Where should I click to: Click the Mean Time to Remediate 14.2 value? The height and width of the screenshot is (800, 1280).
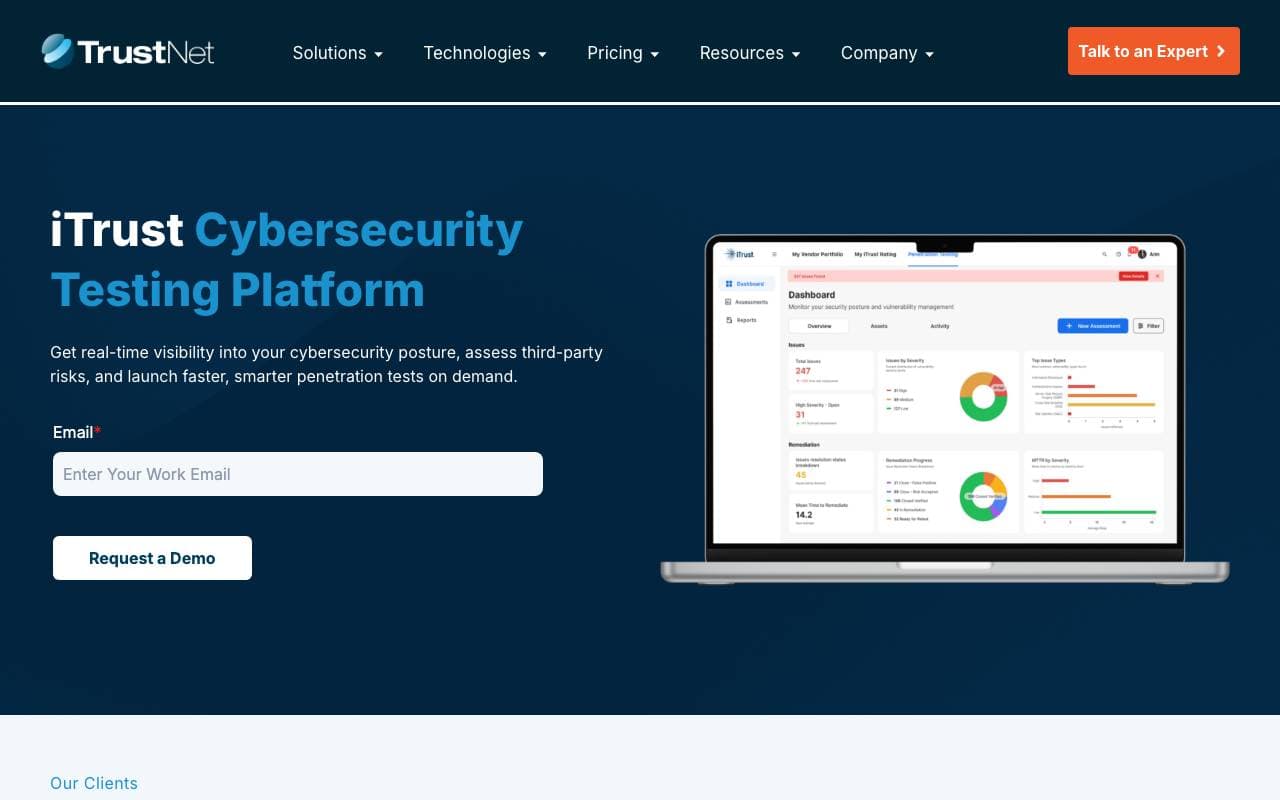(804, 515)
